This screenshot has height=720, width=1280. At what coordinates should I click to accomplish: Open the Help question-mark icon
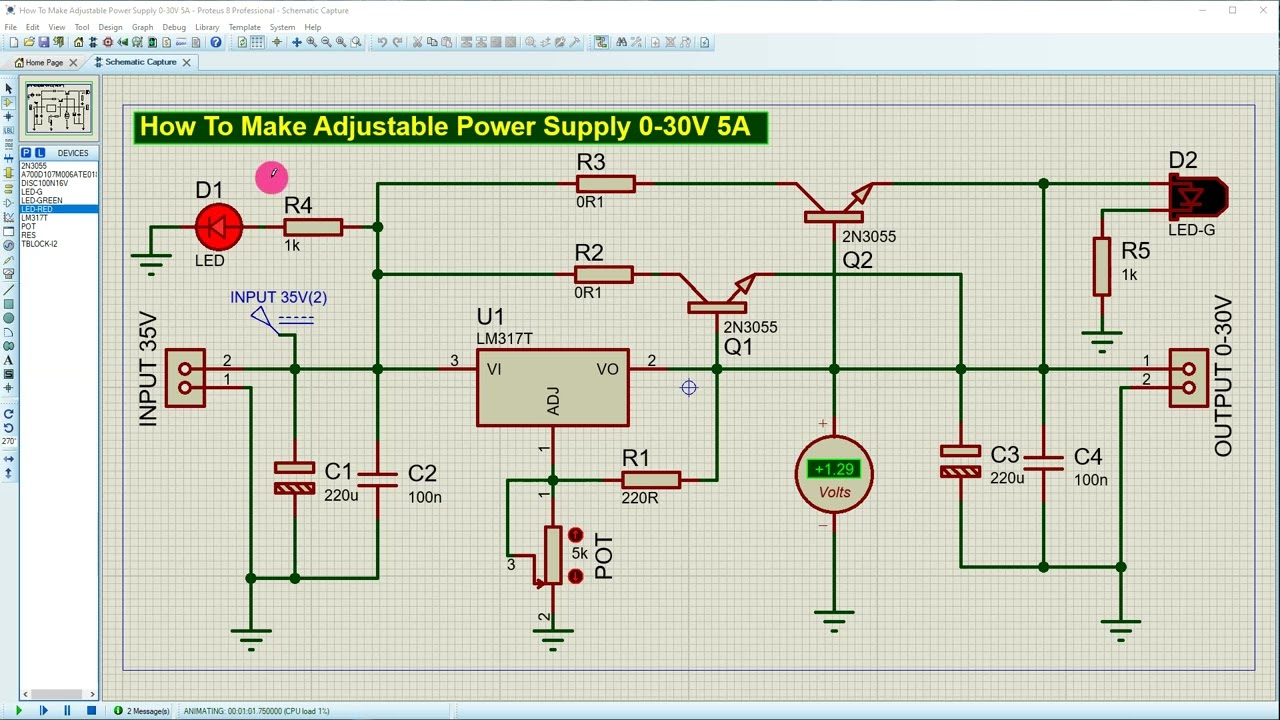[x=216, y=42]
